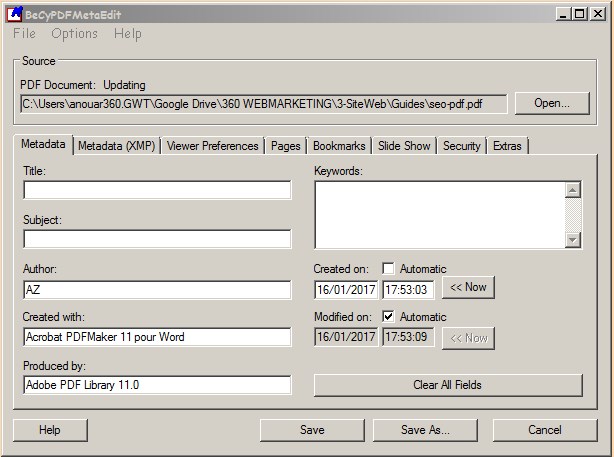614x457 pixels.
Task: Open the File menu
Action: [x=24, y=34]
